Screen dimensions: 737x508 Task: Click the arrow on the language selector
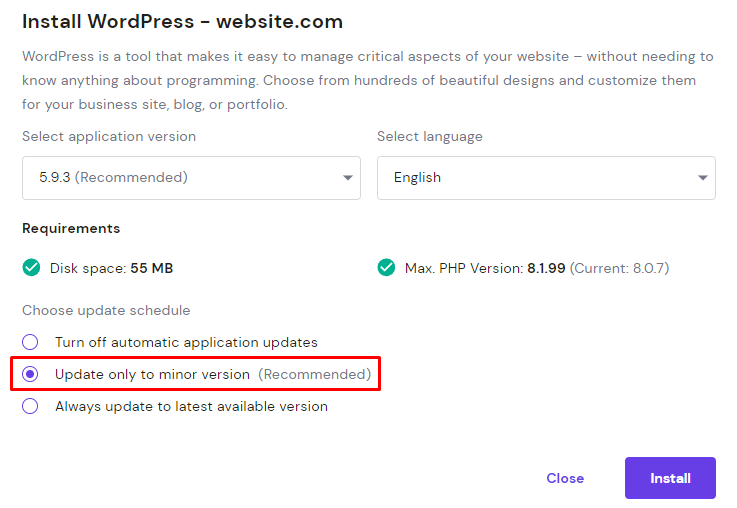point(702,178)
